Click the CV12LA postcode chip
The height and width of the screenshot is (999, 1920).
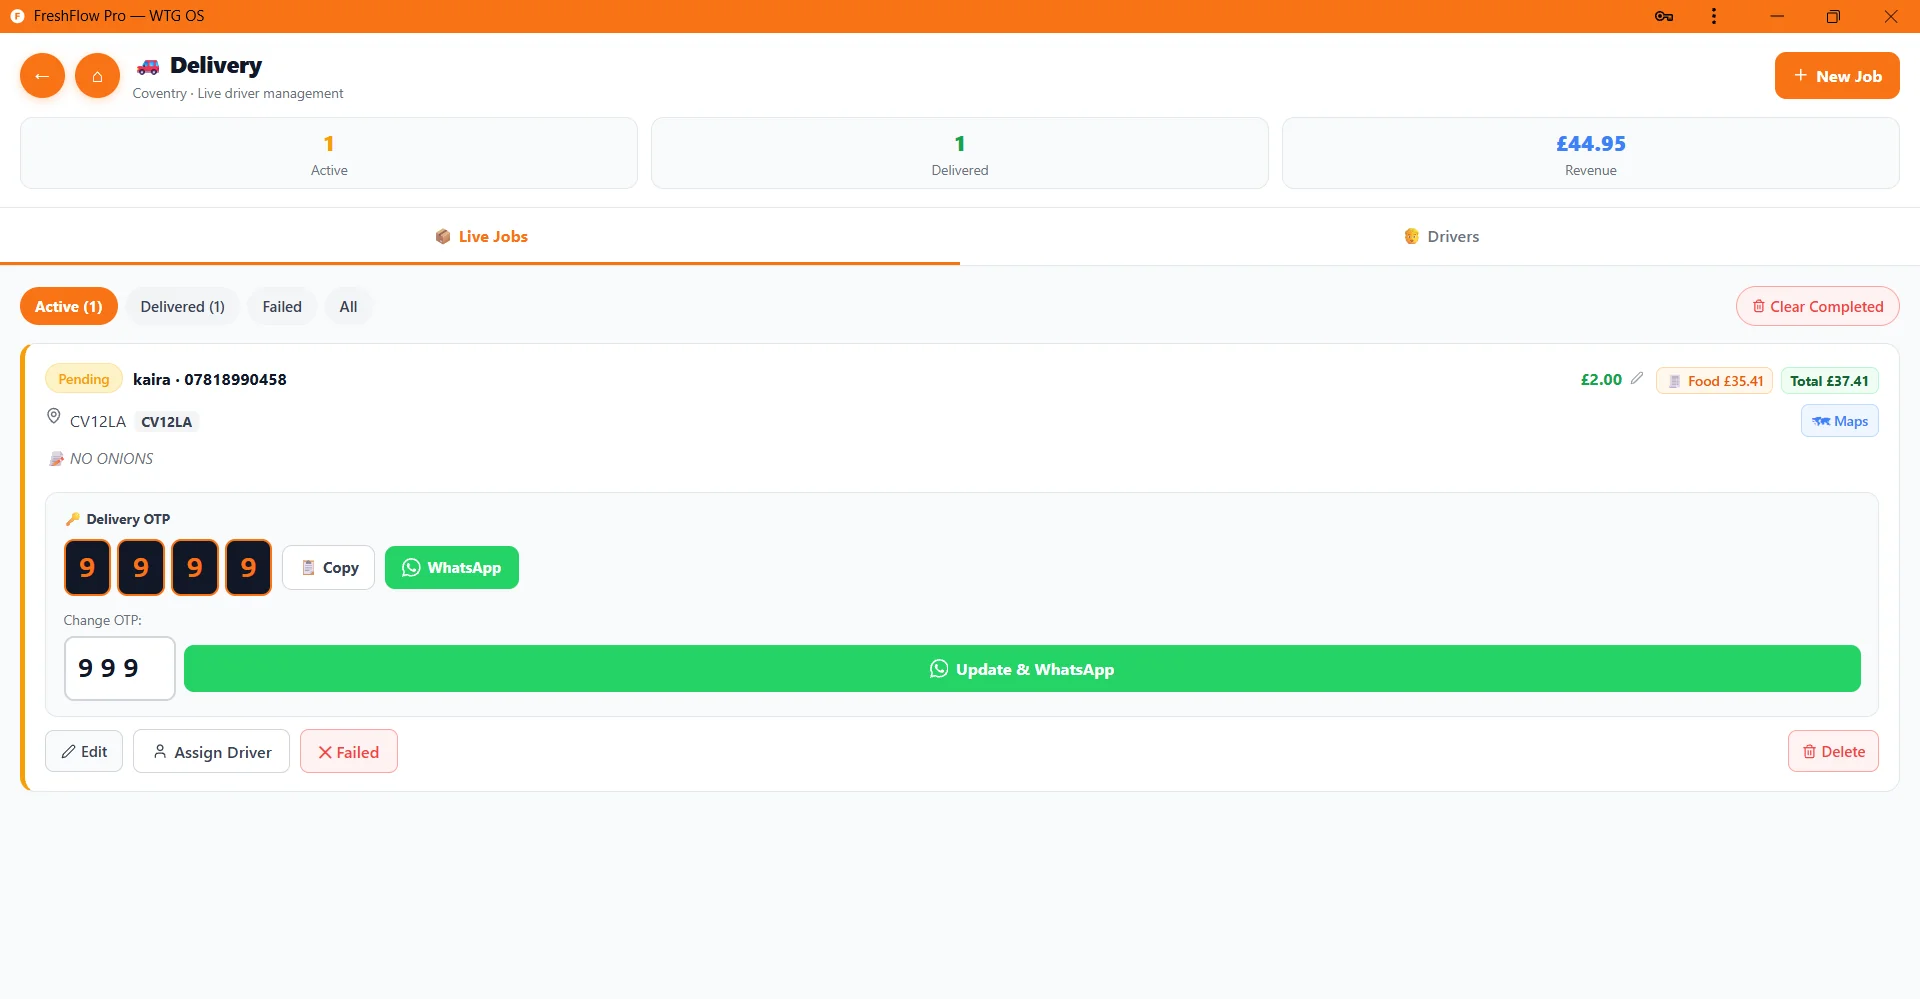[166, 422]
